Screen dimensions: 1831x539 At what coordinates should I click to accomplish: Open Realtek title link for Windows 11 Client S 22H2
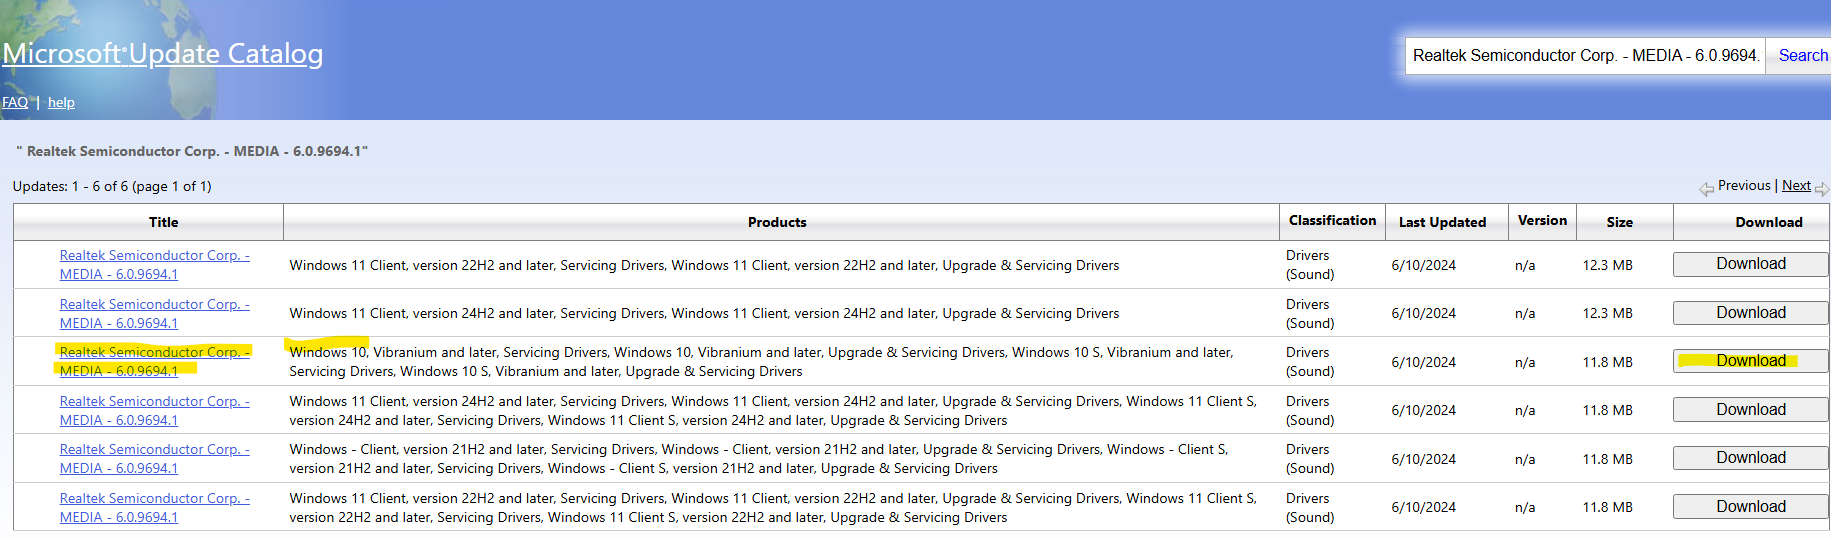(155, 508)
